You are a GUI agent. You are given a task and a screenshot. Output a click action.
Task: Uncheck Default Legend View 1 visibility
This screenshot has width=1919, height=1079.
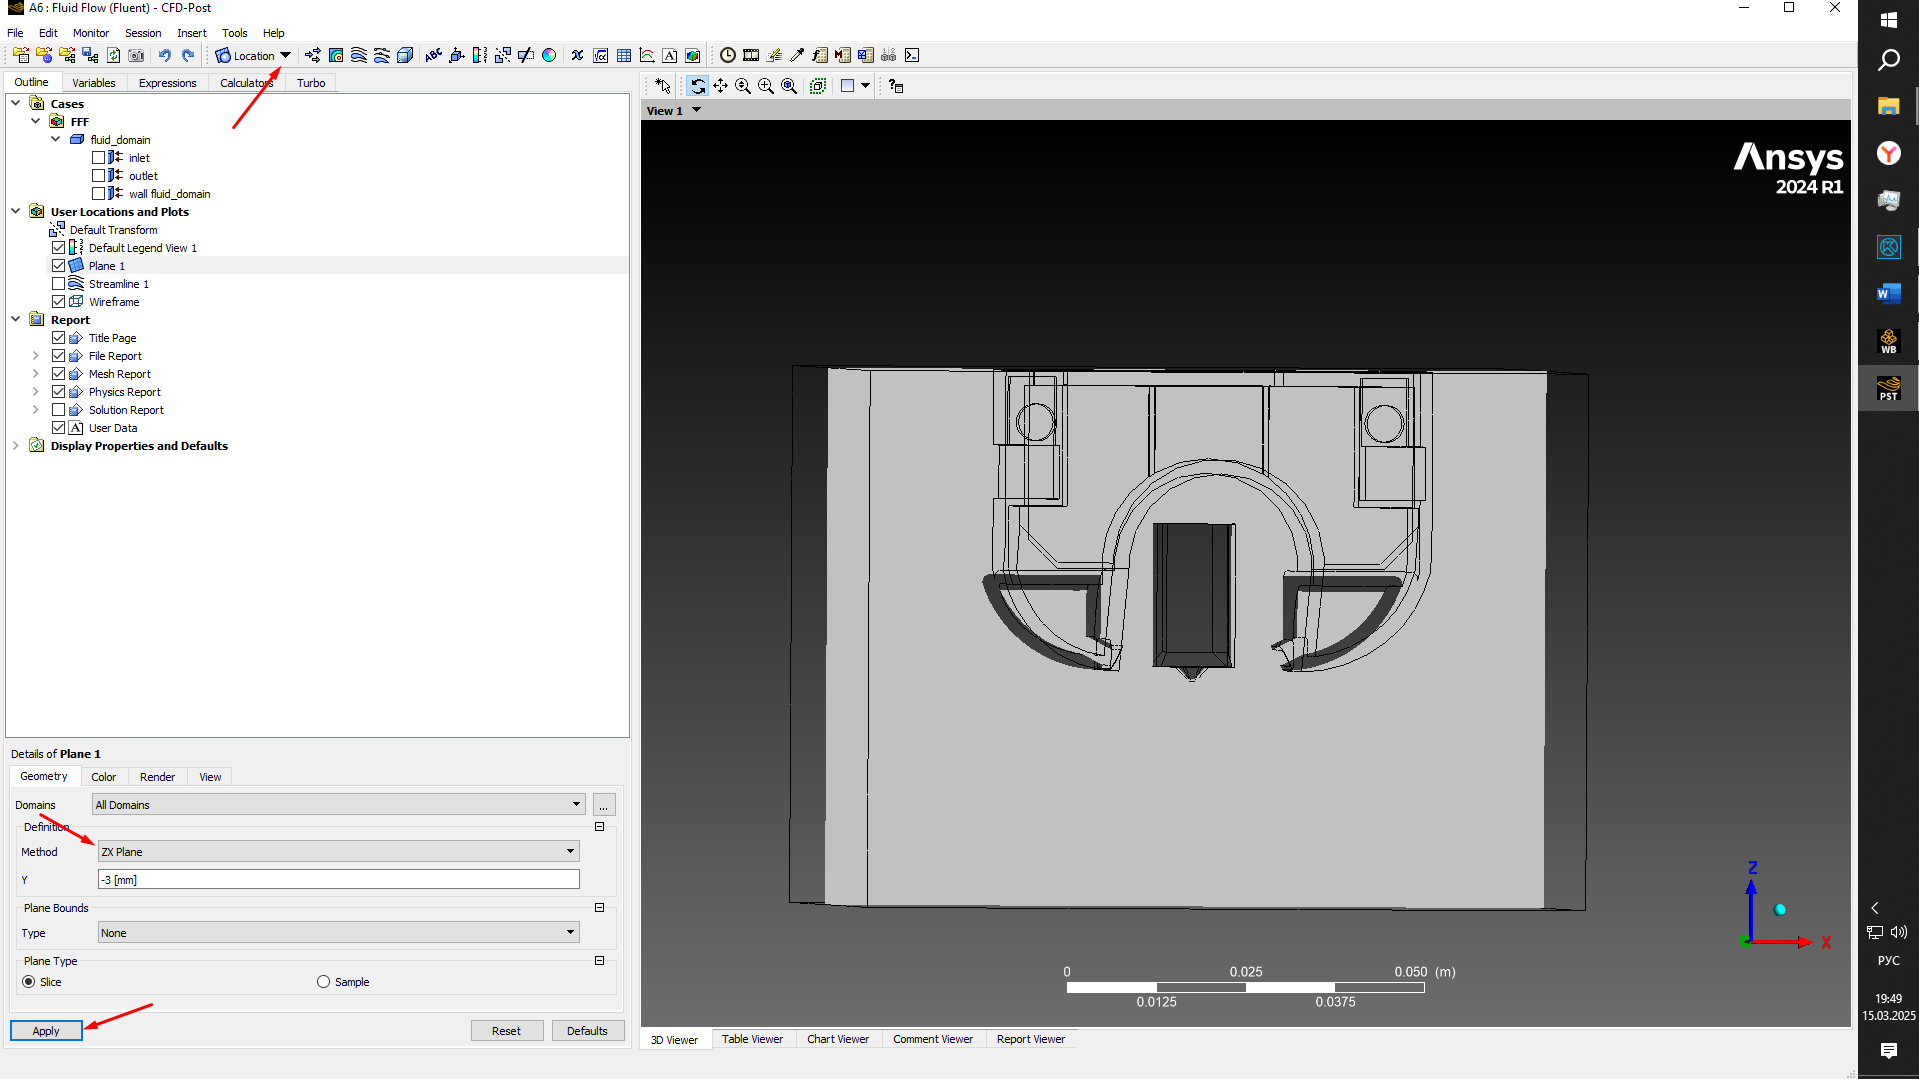(58, 248)
